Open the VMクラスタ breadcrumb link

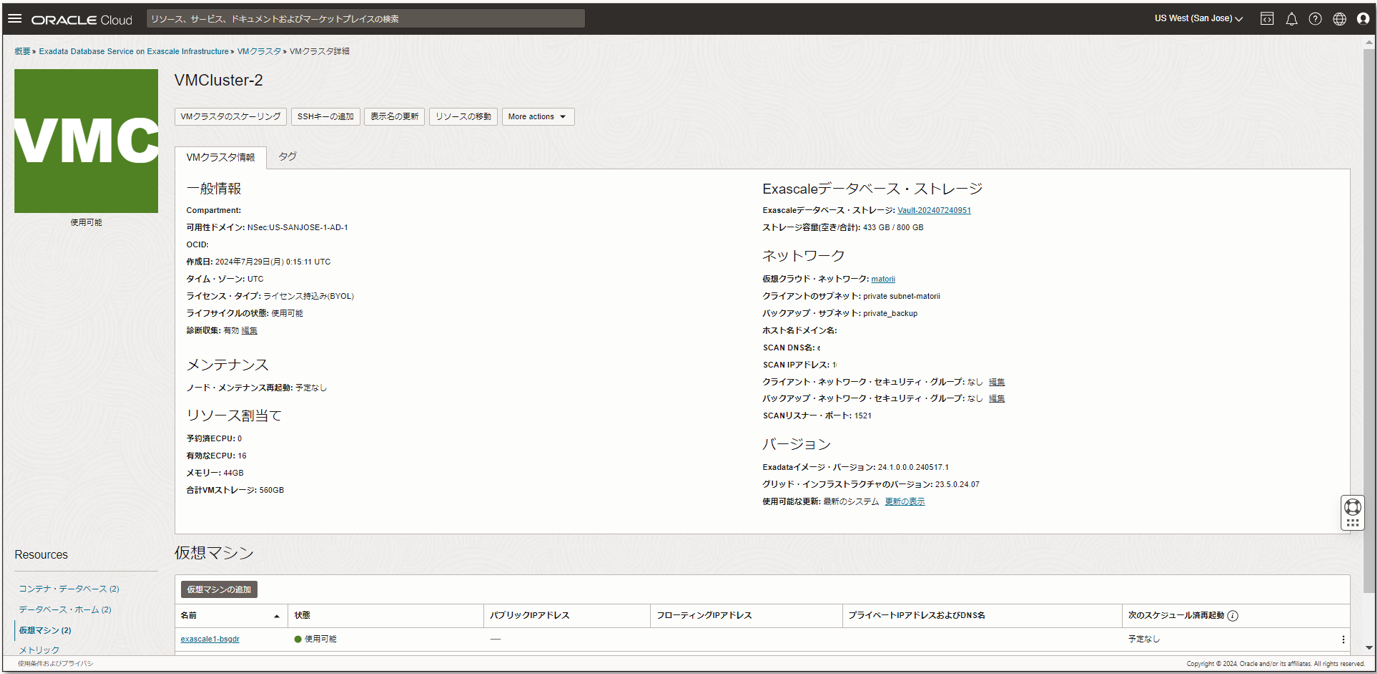tap(259, 51)
